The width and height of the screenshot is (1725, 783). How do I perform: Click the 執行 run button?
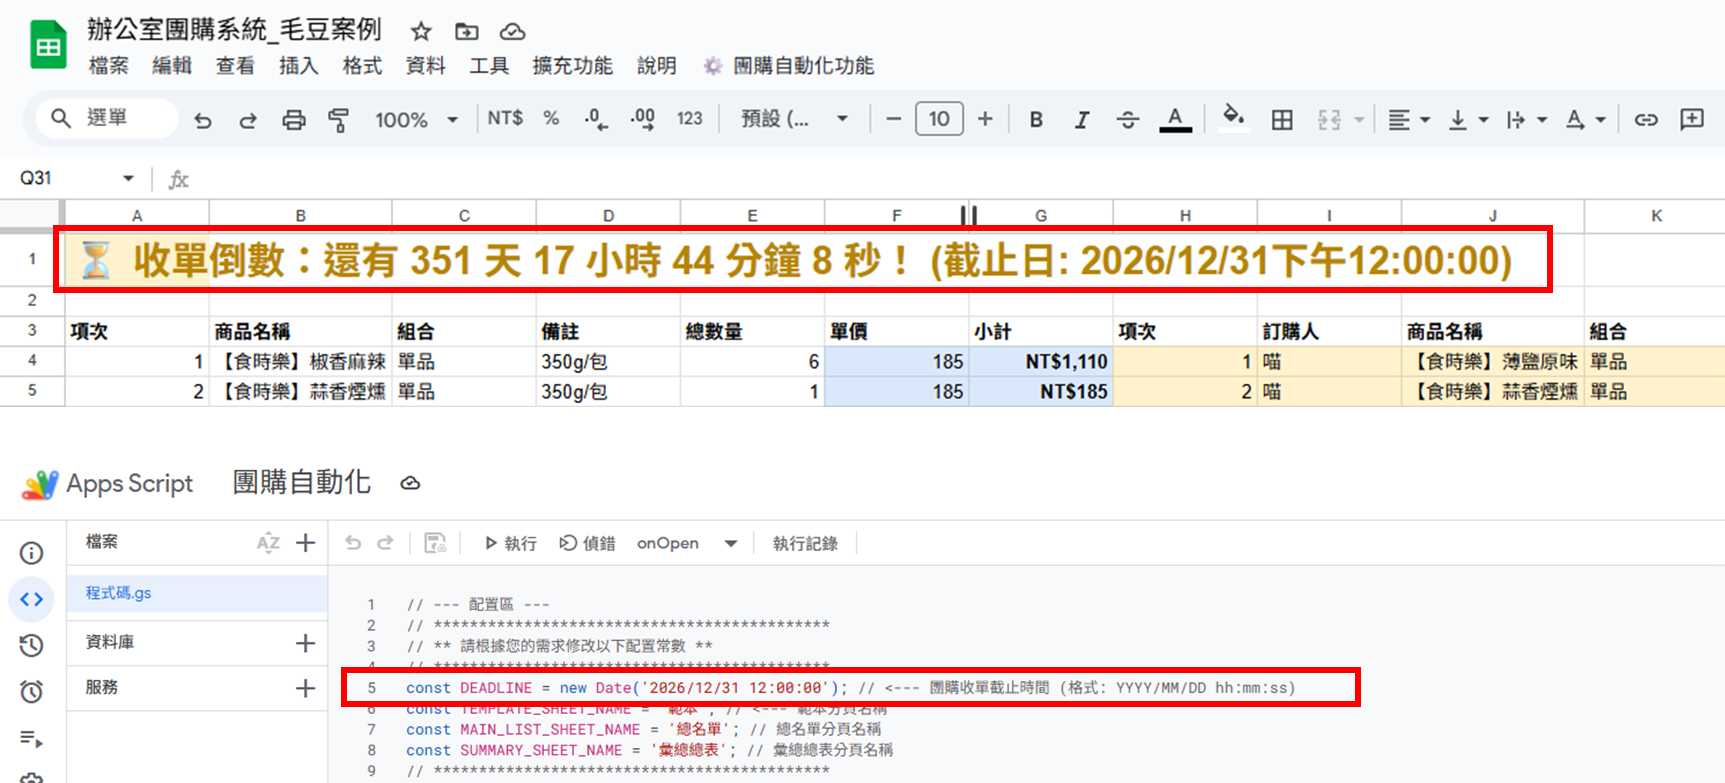tap(511, 543)
